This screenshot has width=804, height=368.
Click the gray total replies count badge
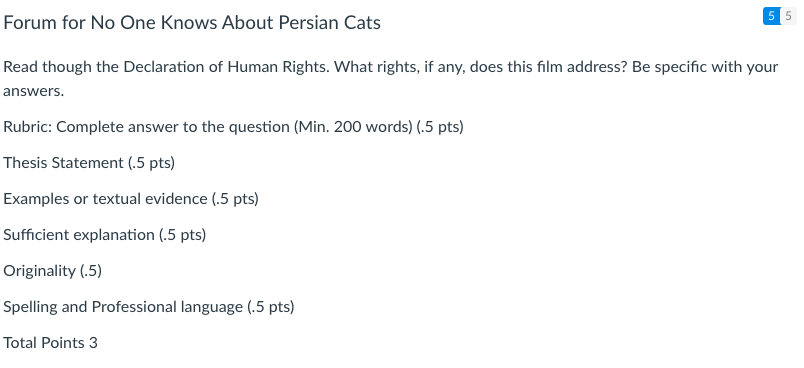[789, 16]
